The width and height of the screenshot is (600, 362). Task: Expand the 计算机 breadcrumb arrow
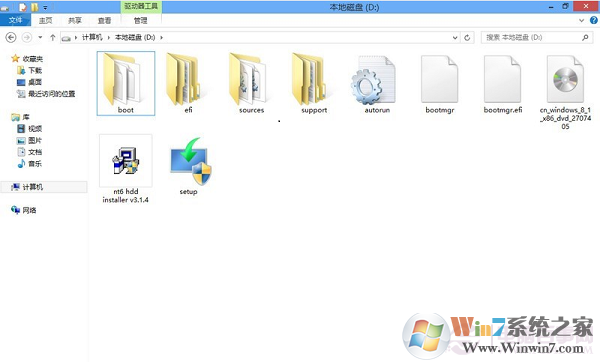pyautogui.click(x=108, y=38)
